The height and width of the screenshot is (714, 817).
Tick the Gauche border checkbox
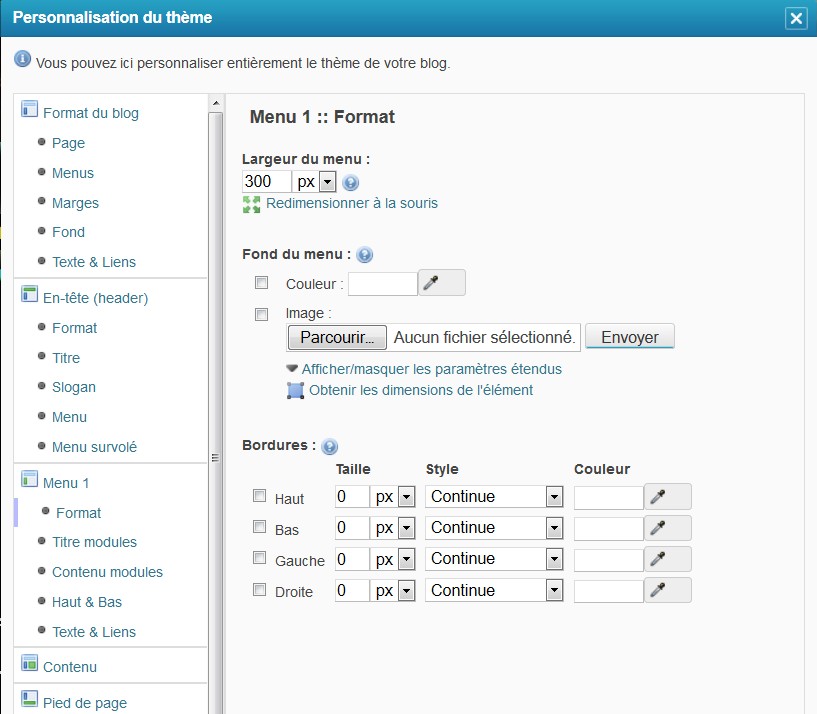pos(259,558)
